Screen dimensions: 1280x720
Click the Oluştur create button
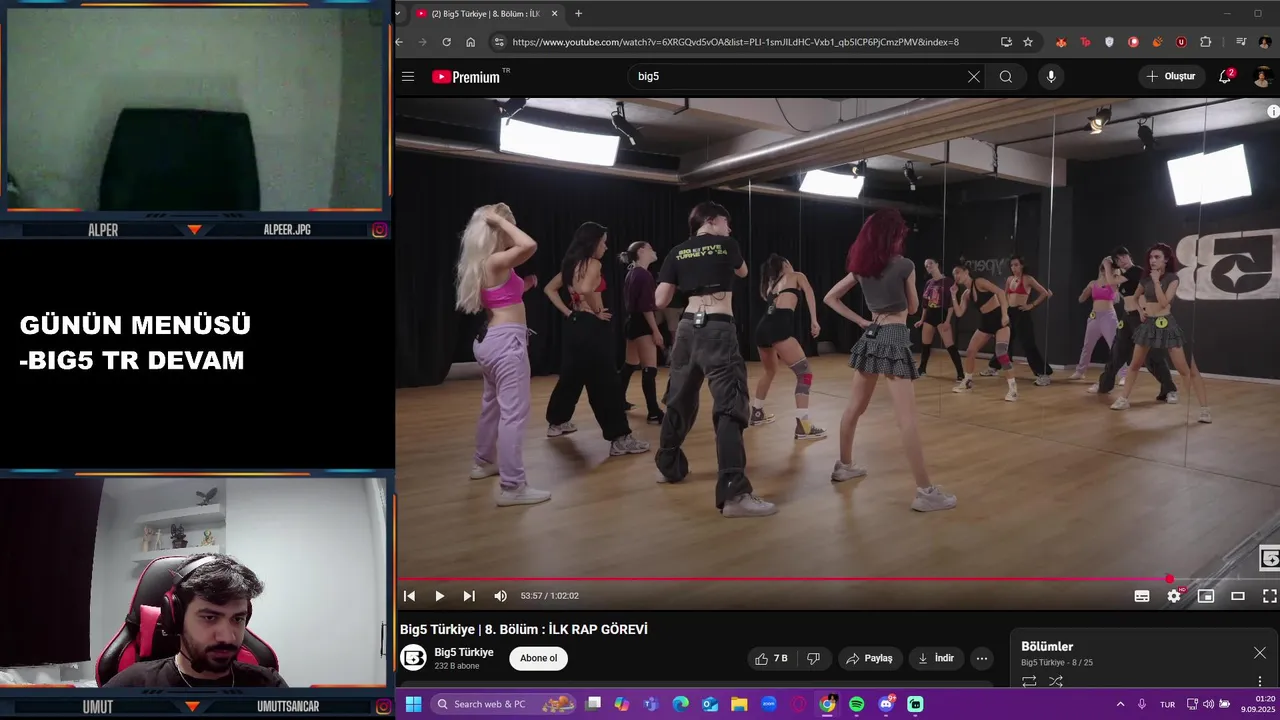coord(1171,76)
